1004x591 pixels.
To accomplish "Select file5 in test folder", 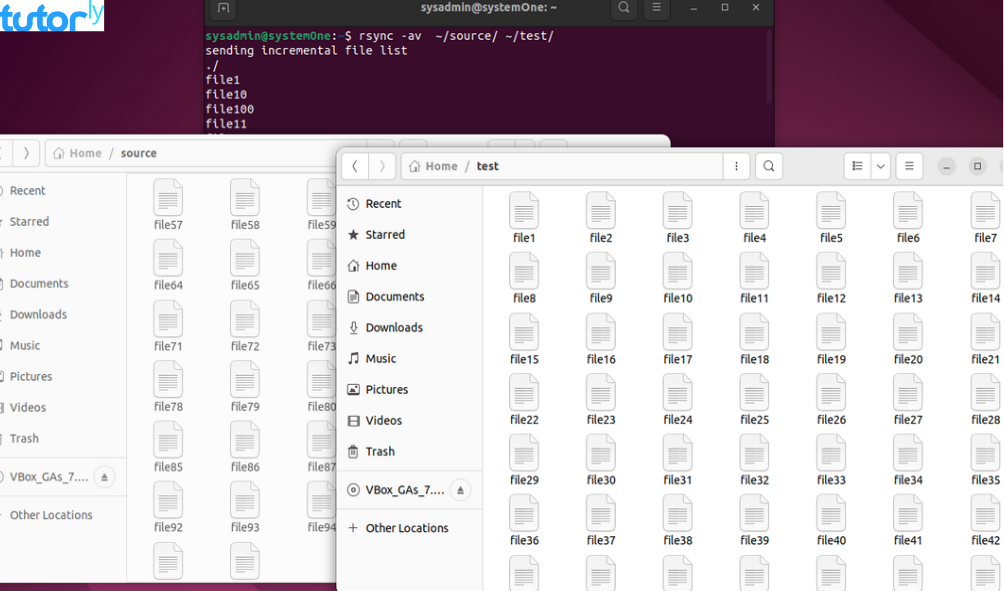I will pos(831,218).
